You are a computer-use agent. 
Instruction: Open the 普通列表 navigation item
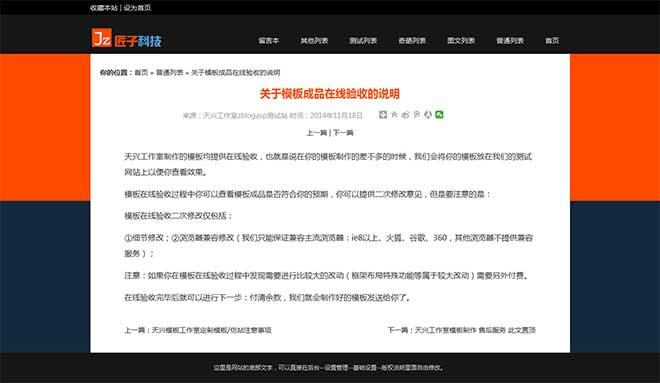point(510,41)
